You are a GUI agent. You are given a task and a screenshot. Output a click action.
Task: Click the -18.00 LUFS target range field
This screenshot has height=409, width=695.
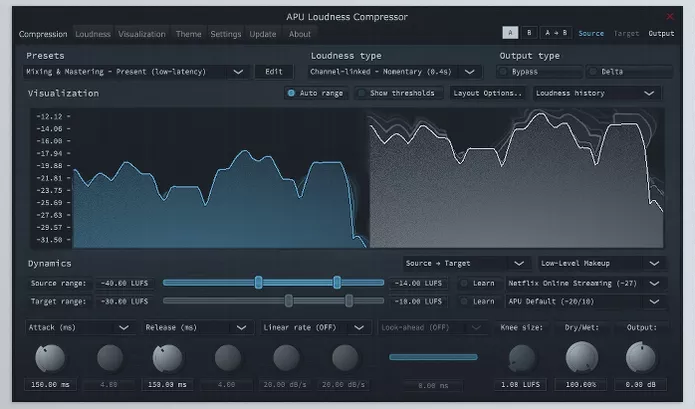click(418, 301)
